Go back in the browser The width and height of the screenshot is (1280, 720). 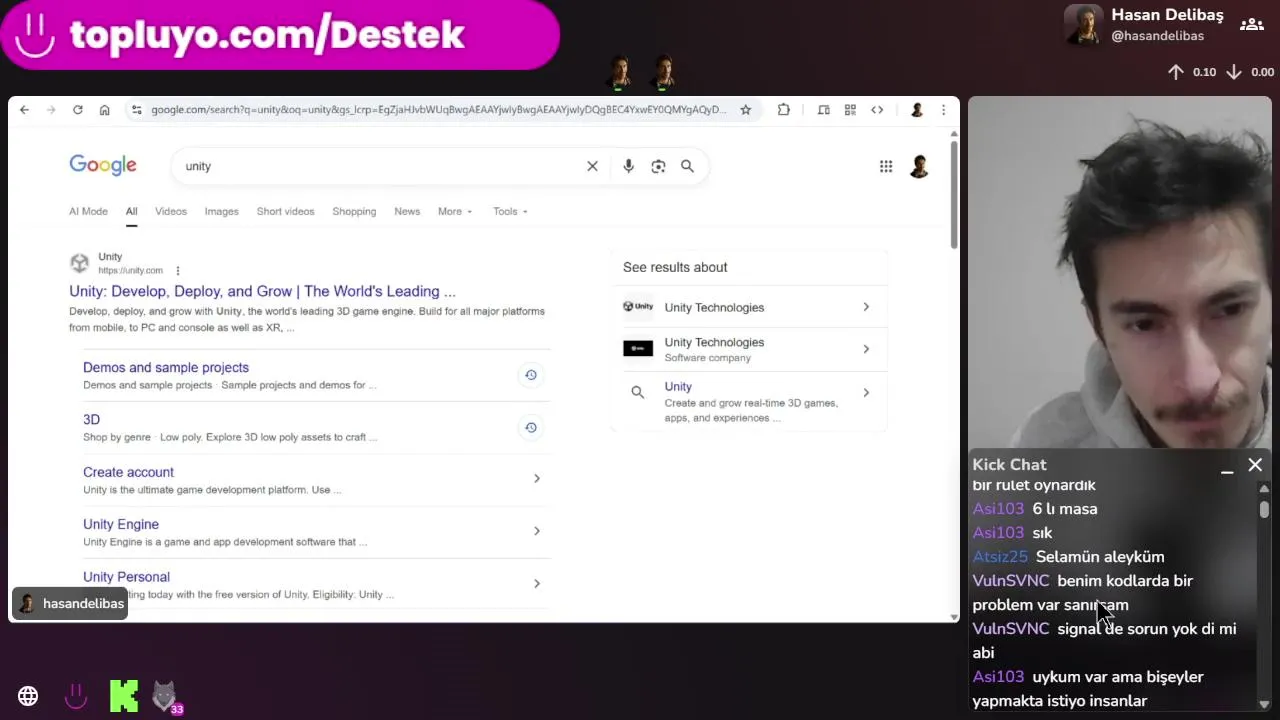pyautogui.click(x=24, y=110)
